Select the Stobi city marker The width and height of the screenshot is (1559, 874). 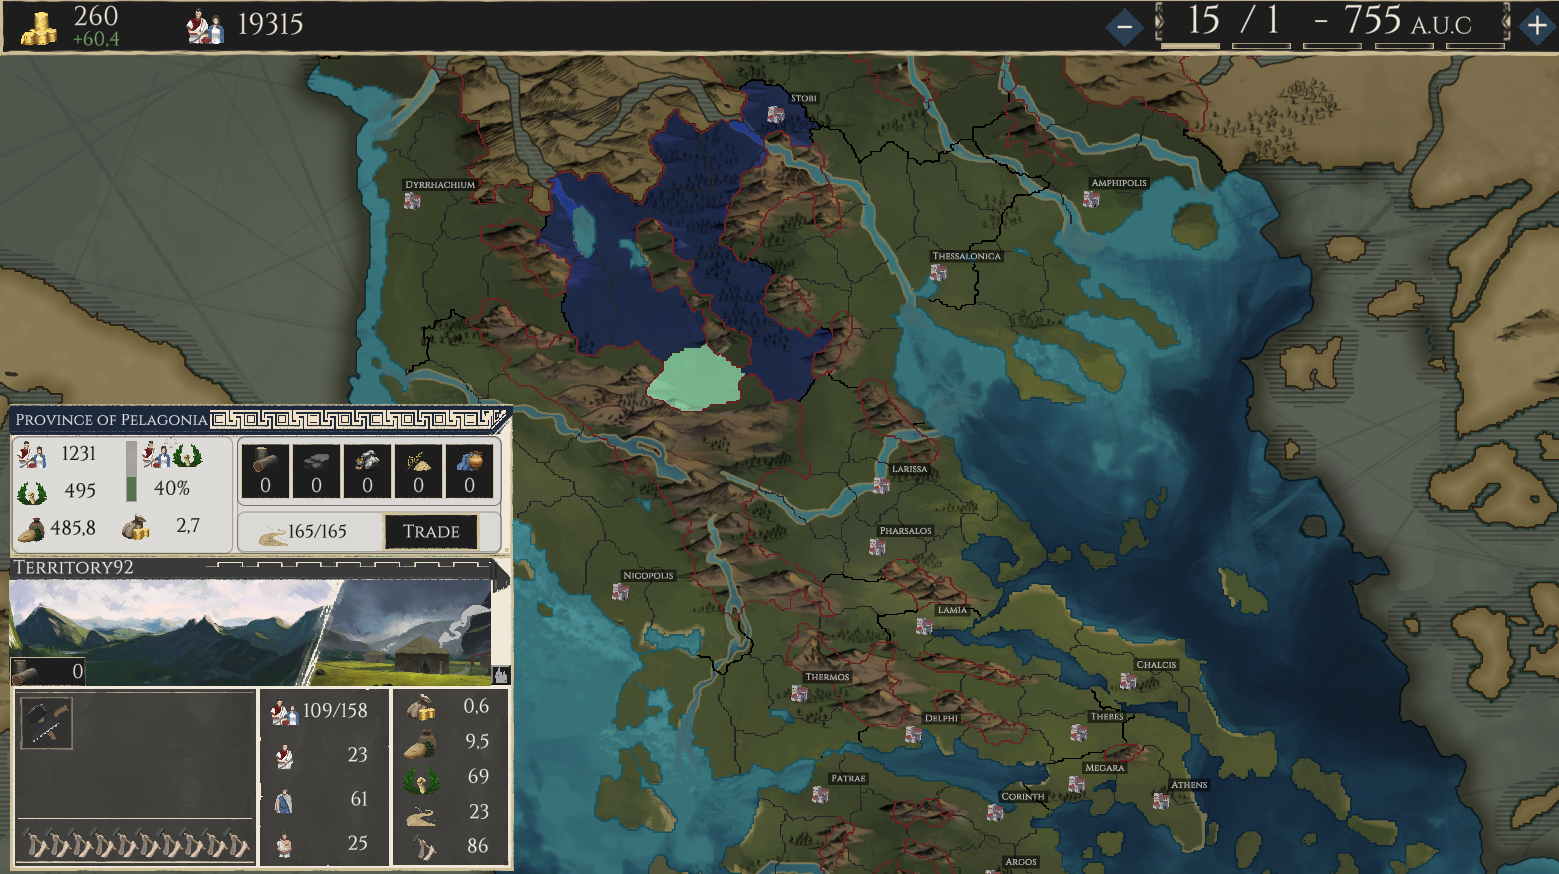(775, 114)
